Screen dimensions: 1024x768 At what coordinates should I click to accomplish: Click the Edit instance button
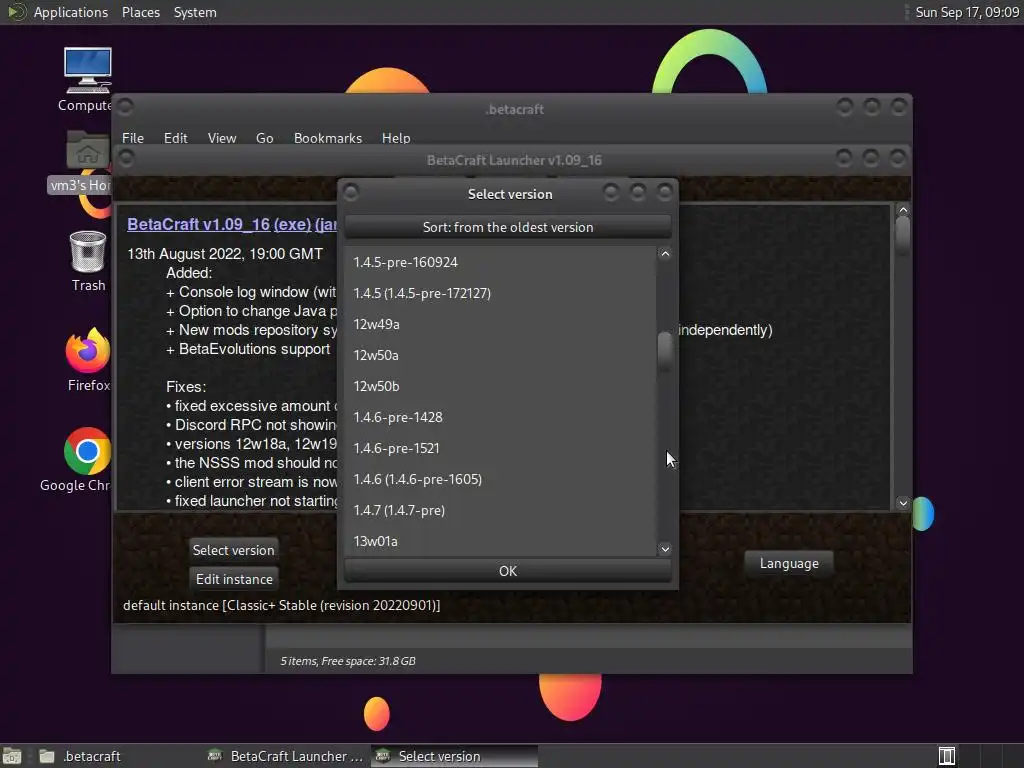[233, 579]
